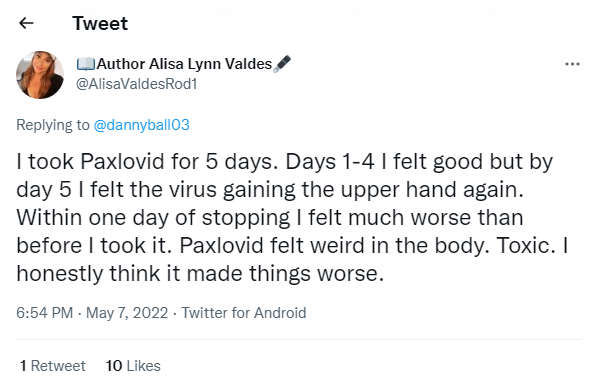Open the @AlisaValdesRod1 handle
The image size is (598, 391).
[137, 84]
